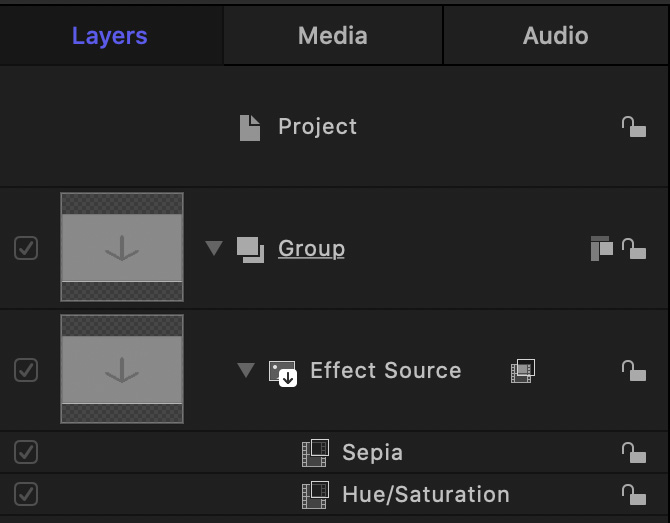Uncheck the Hue/Saturation filter checkbox
Image resolution: width=670 pixels, height=523 pixels.
26,494
